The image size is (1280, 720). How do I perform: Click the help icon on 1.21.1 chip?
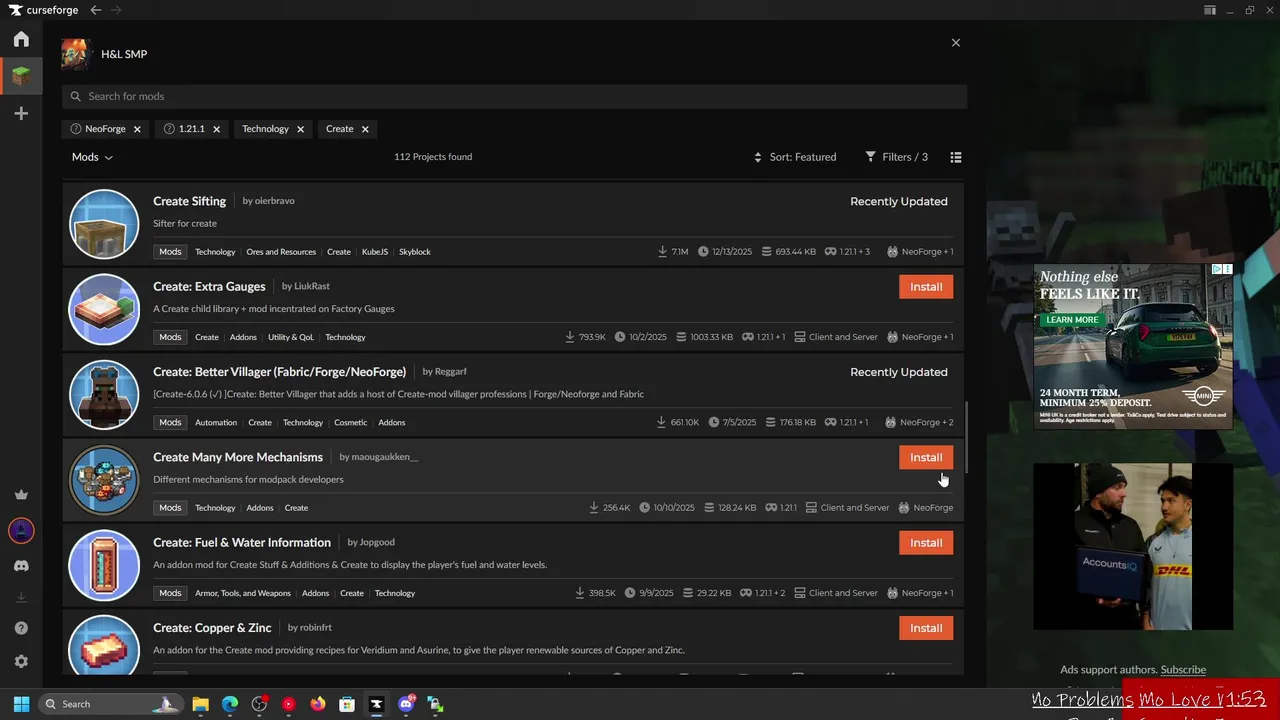(169, 129)
